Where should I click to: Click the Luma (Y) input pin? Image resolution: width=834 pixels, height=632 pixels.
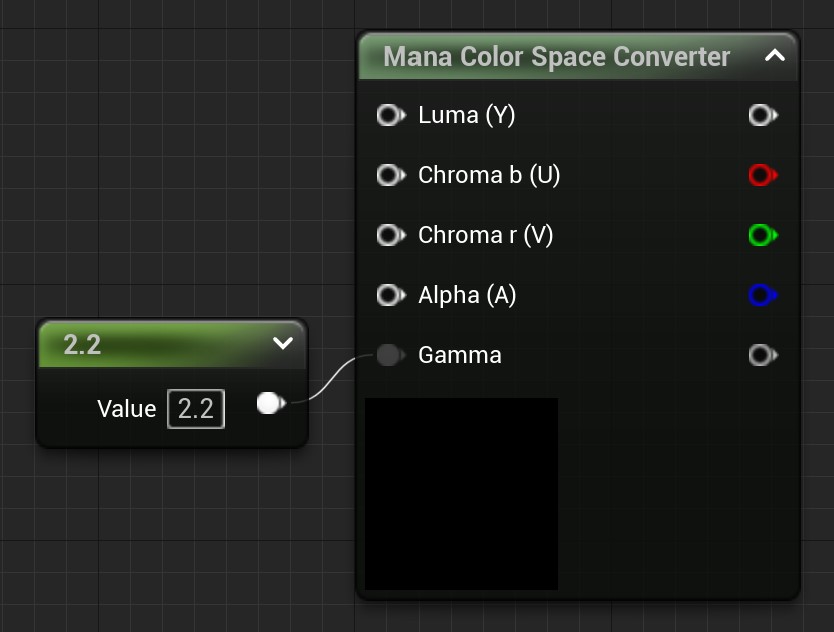point(388,115)
